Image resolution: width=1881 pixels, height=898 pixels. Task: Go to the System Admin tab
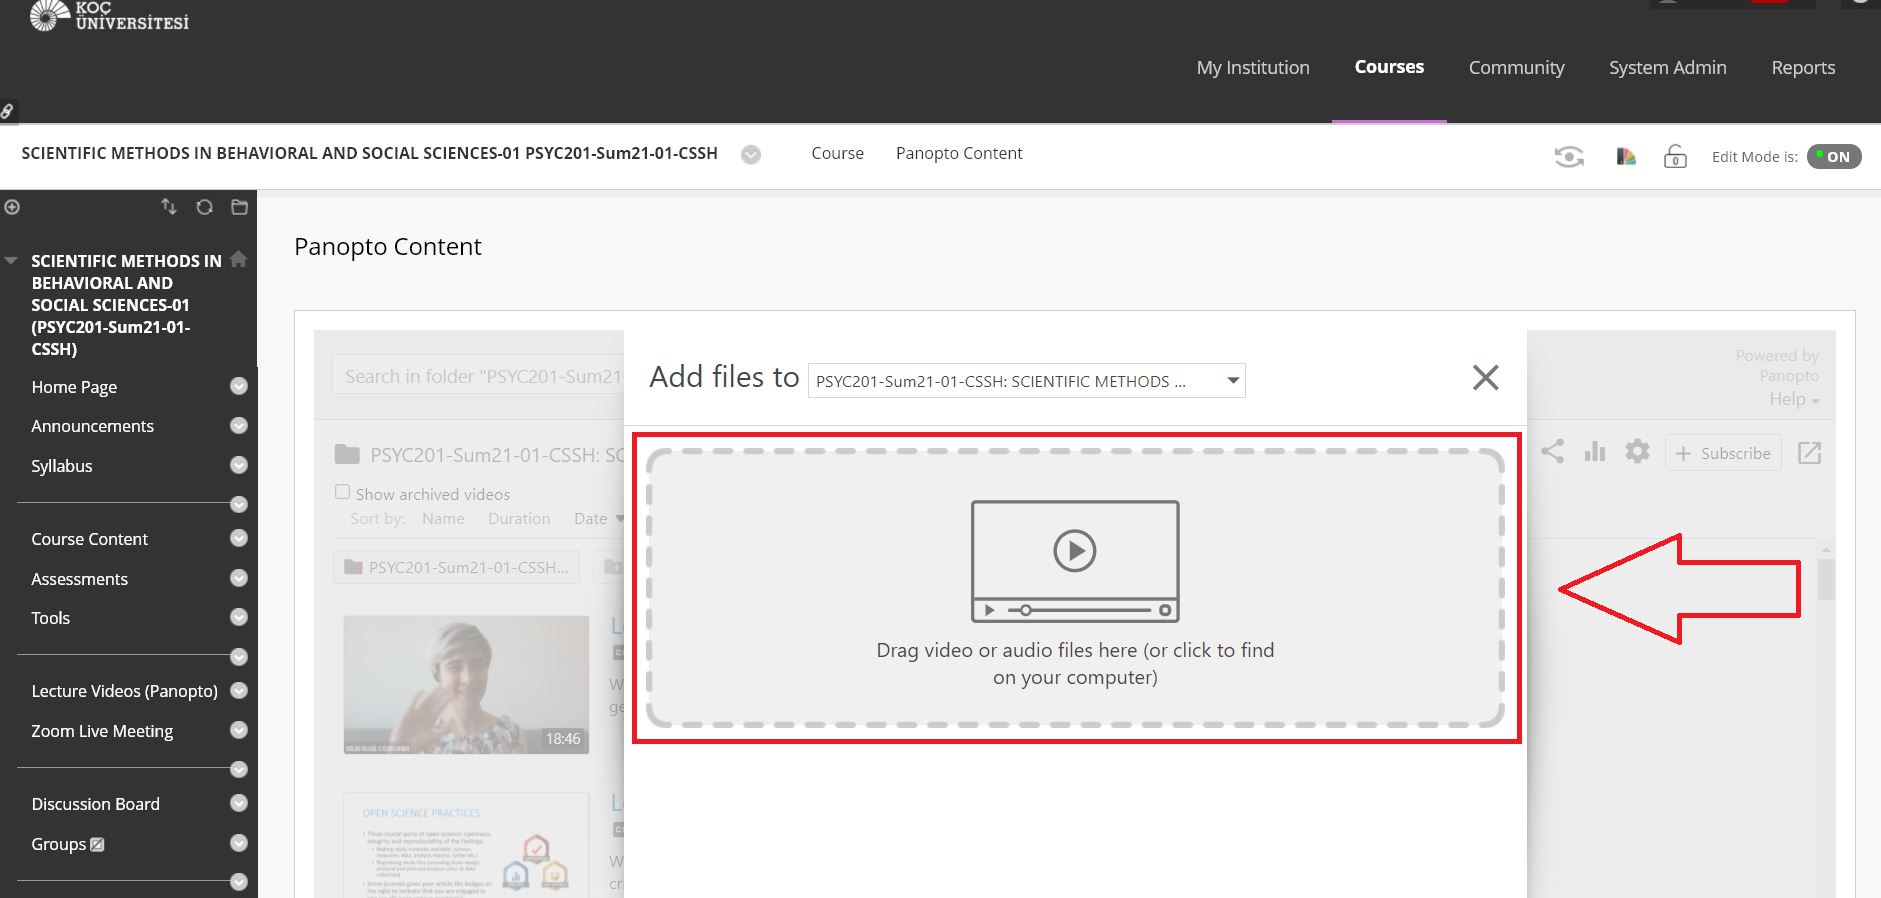point(1667,68)
